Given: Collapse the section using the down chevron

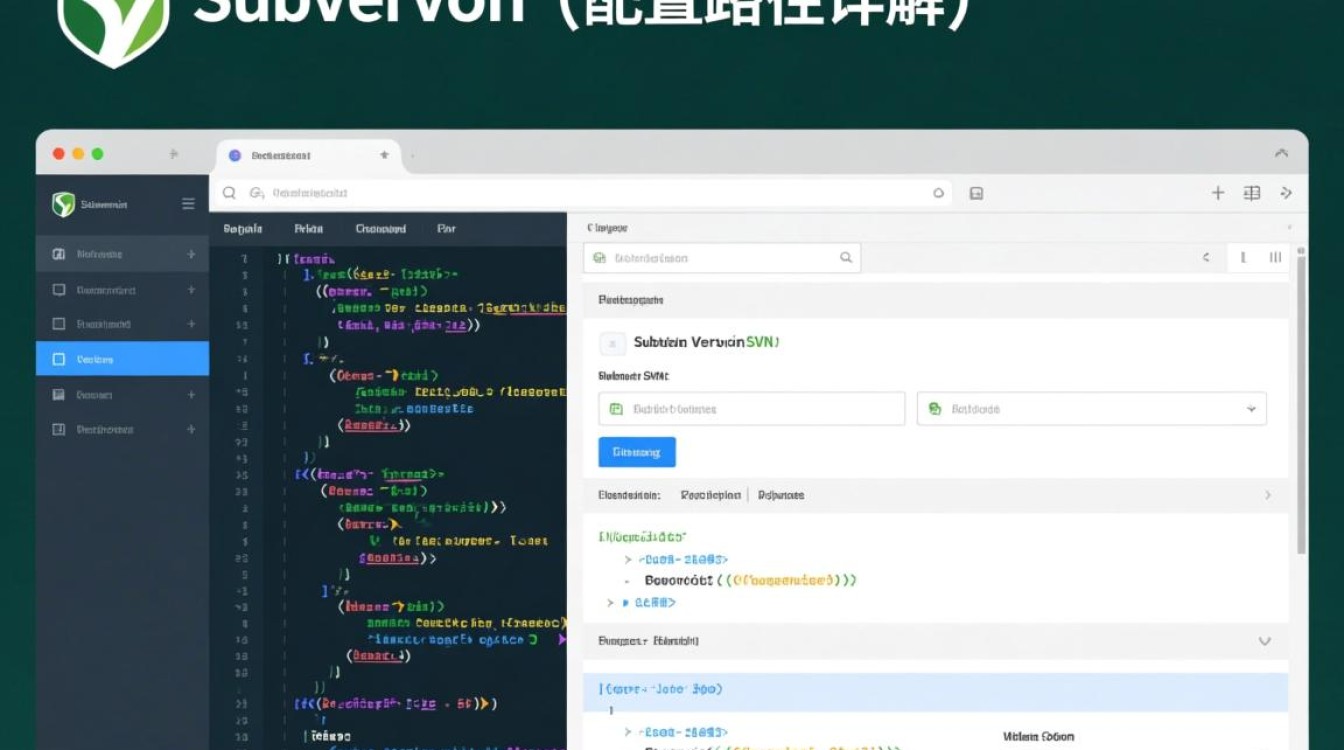Looking at the screenshot, I should [1264, 641].
